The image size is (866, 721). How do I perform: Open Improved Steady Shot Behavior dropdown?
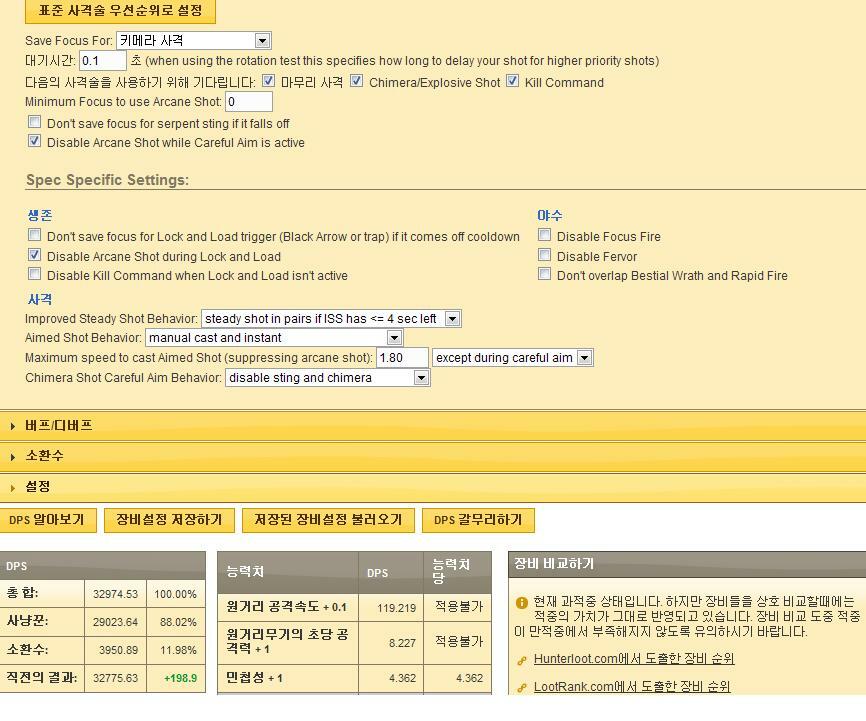pyautogui.click(x=452, y=319)
